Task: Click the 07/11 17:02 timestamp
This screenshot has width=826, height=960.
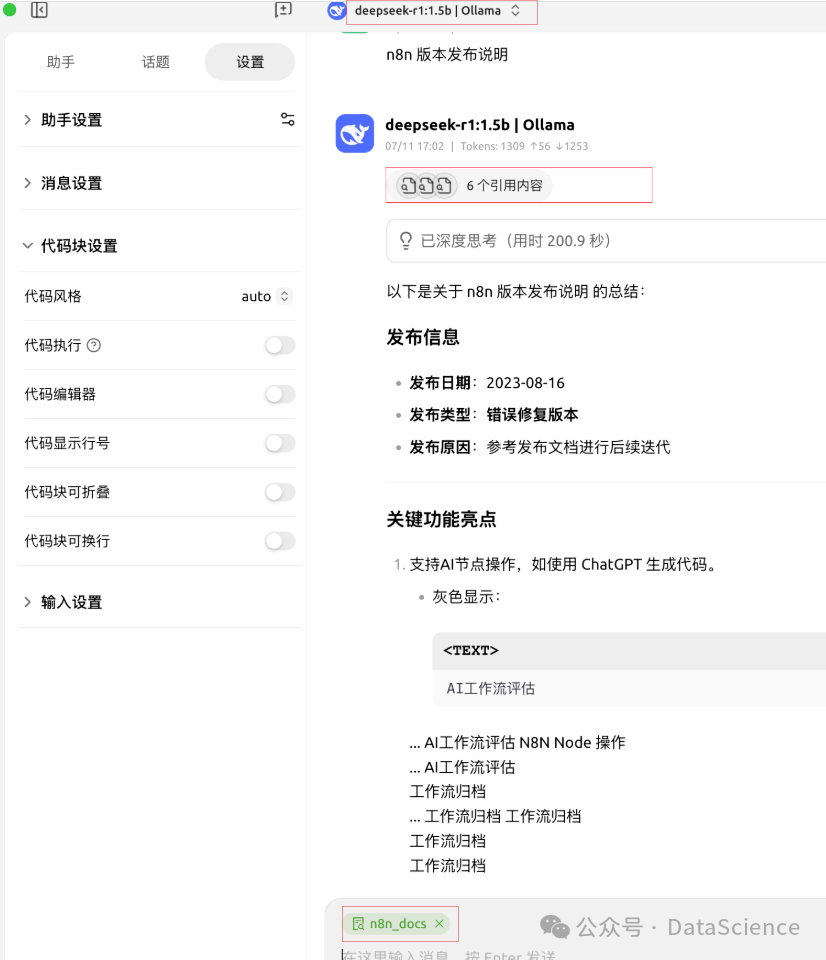Action: point(415,146)
